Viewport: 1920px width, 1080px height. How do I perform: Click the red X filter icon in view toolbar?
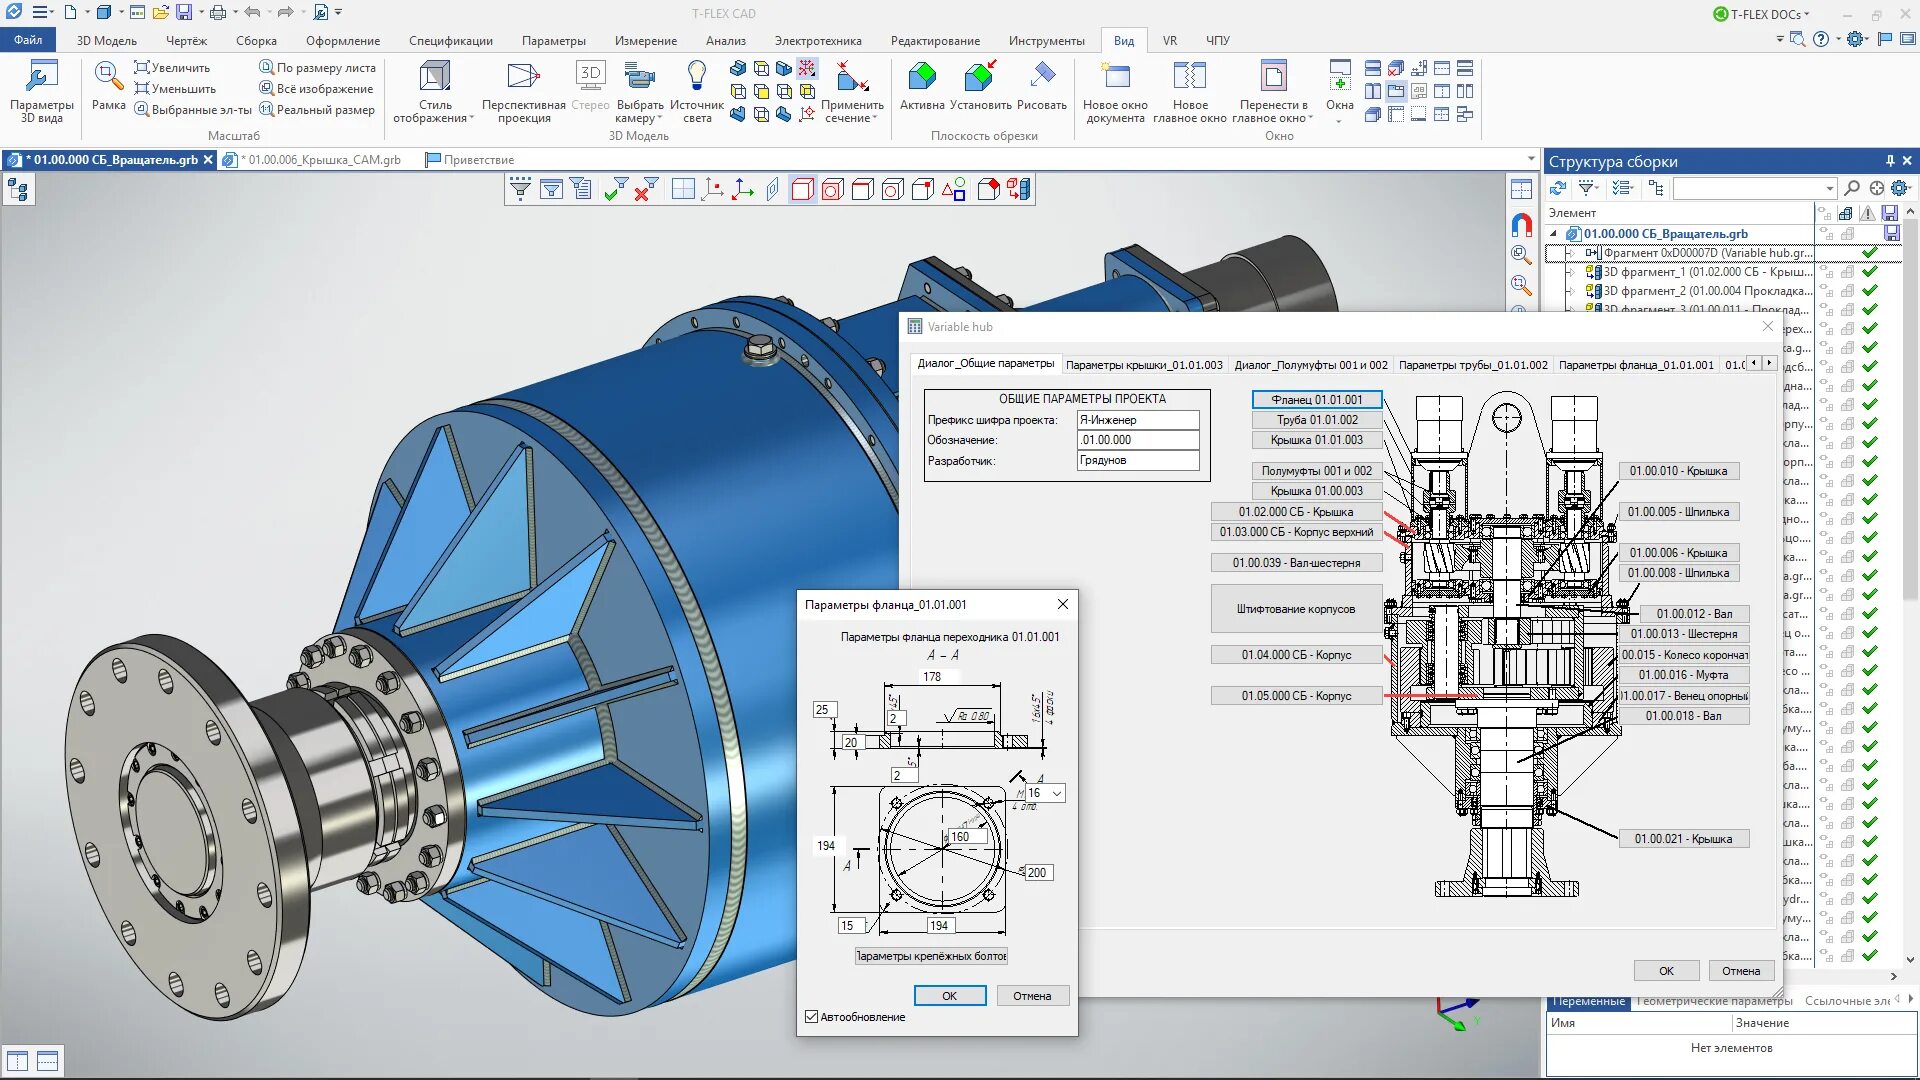point(645,189)
